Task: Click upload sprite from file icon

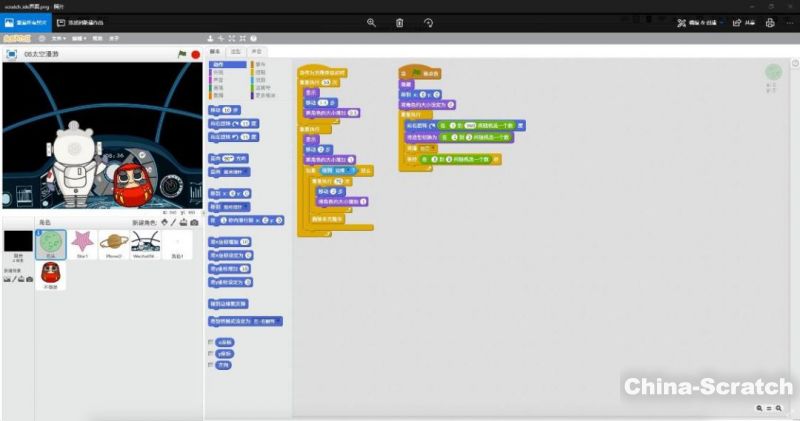Action: coord(183,222)
